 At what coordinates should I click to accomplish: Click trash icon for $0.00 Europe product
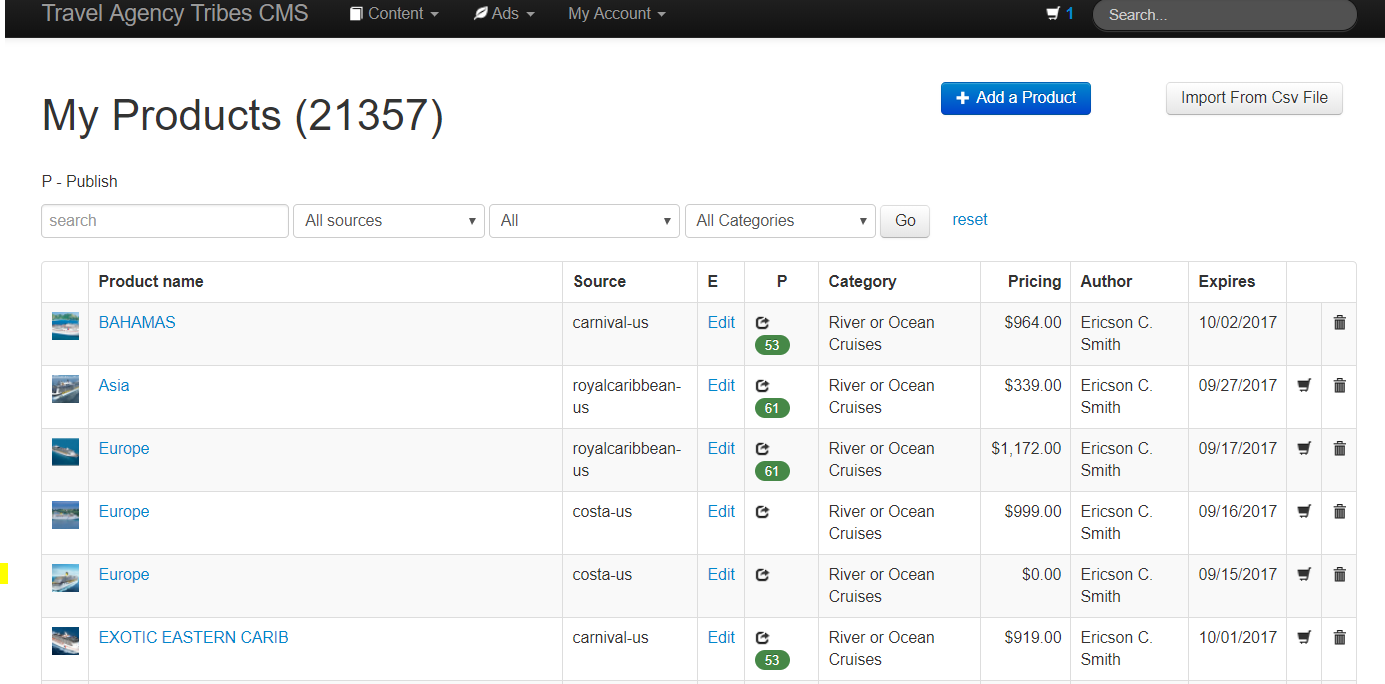1339,575
